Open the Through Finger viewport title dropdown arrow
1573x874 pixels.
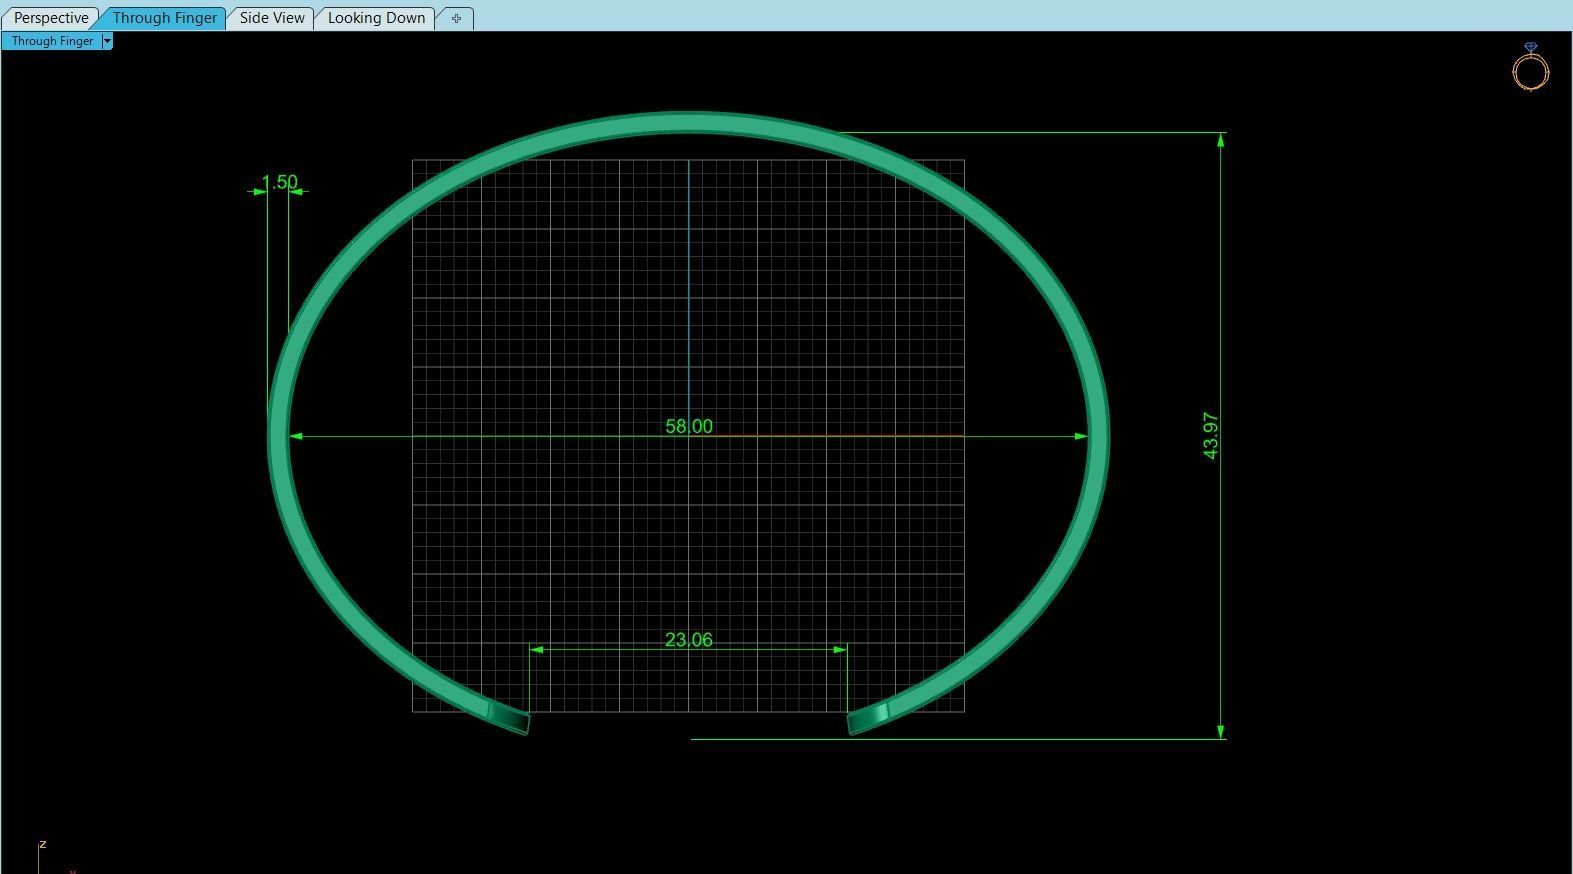[x=107, y=41]
